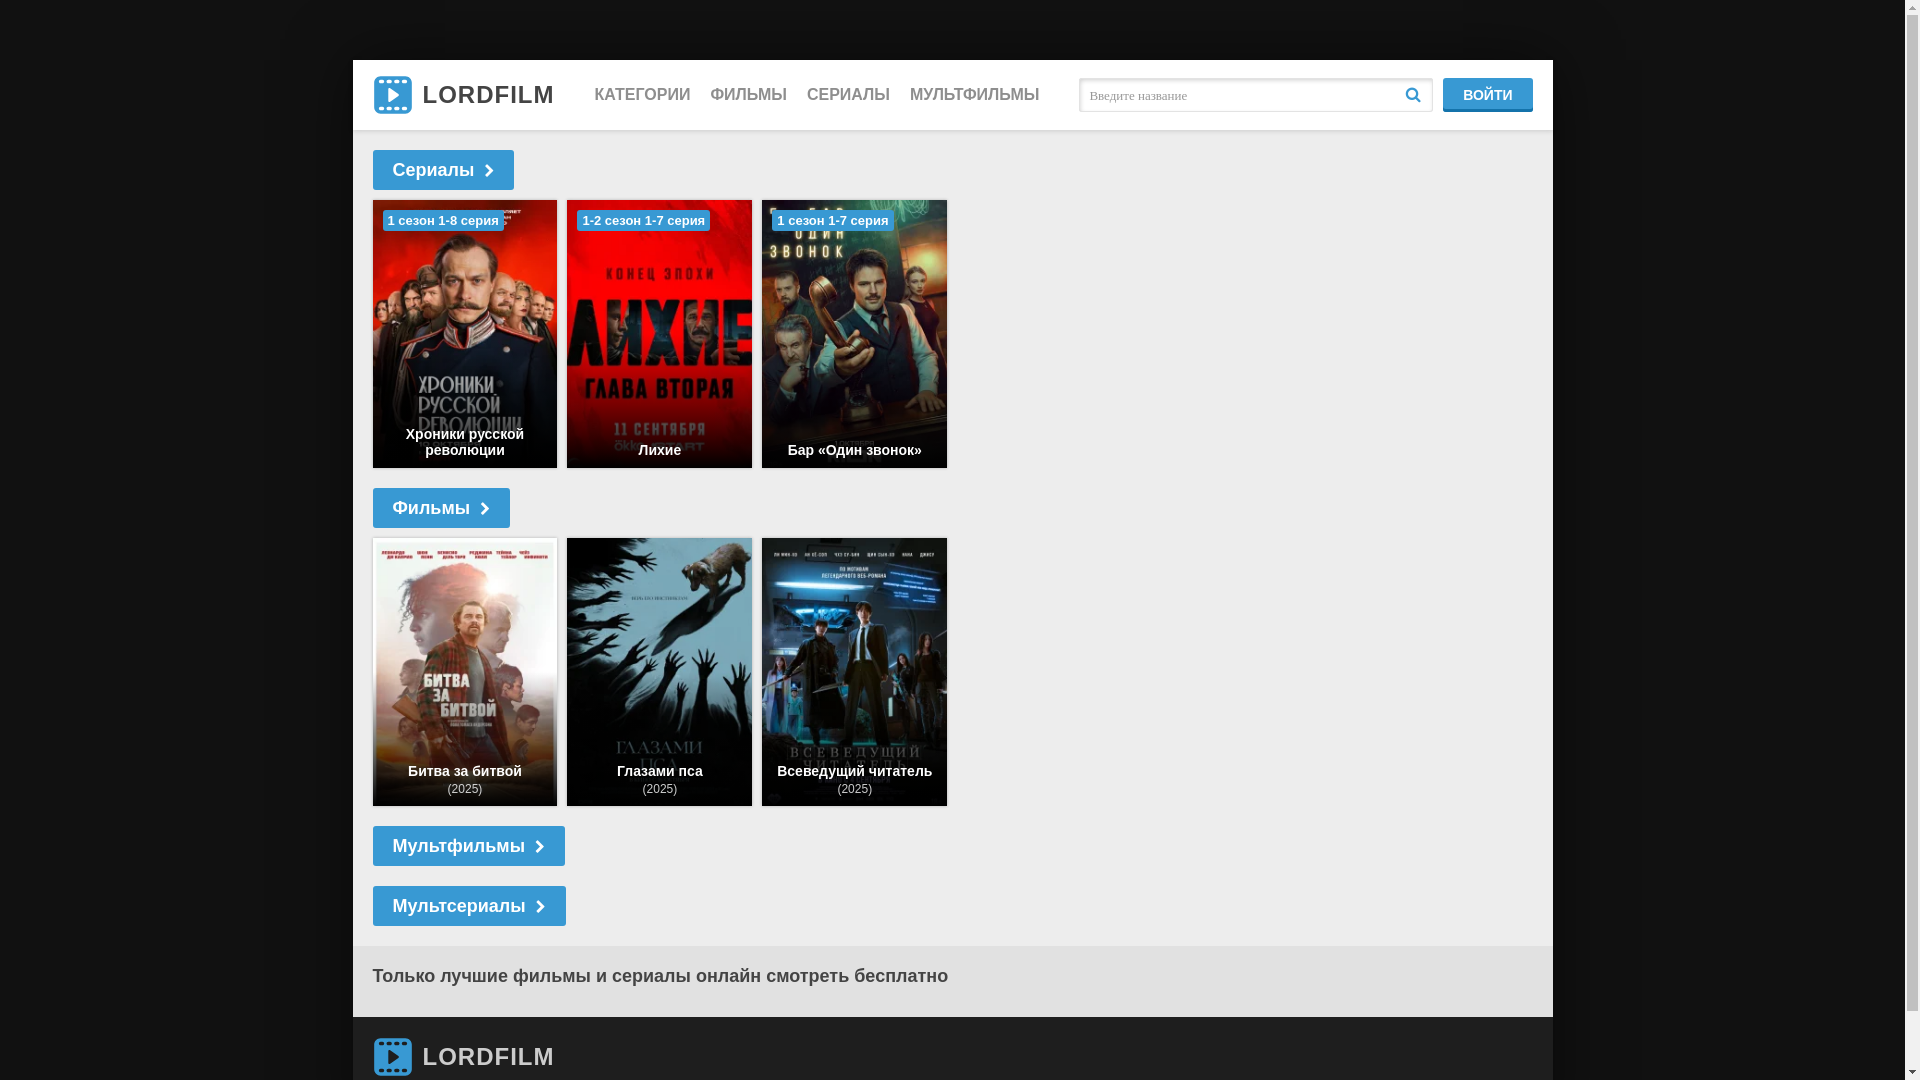Click the footer LORDFILM play logo
Viewport: 1920px width, 1080px height.
(x=392, y=1057)
